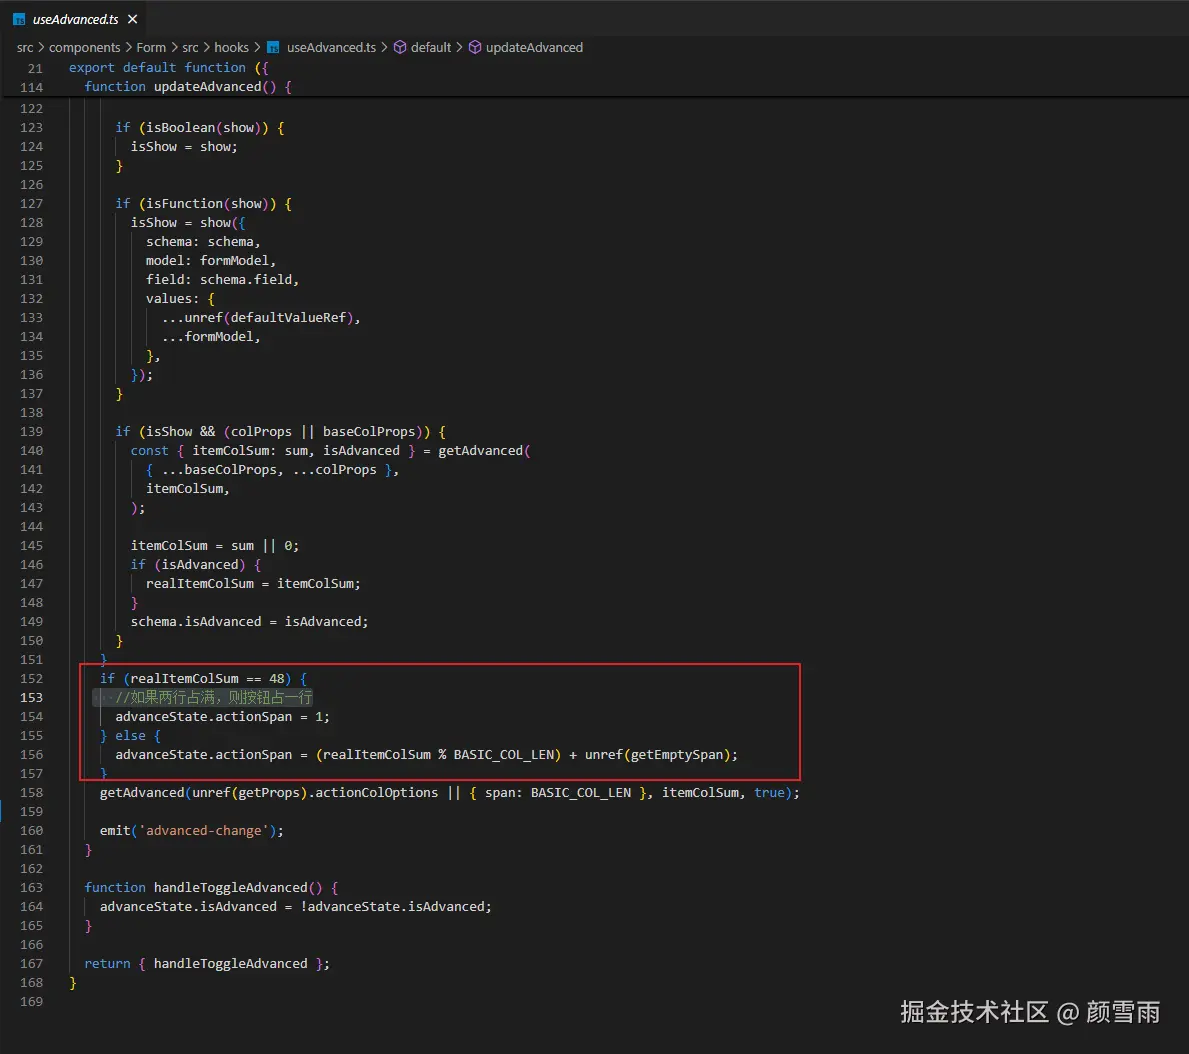
Task: Click 'realItemColSum = itemColSum;' line
Action: 253,584
